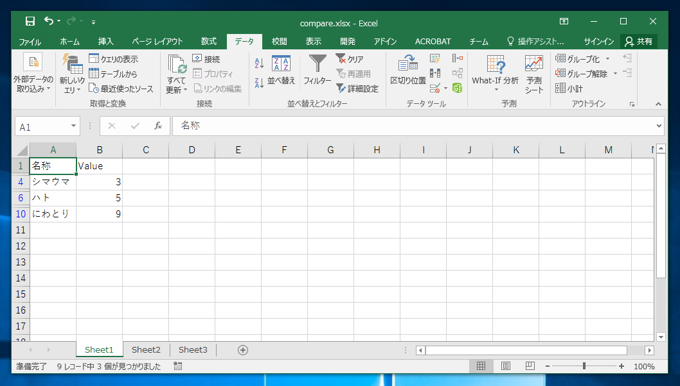Toggle the フィルター funnel button
680x386 pixels.
317,70
